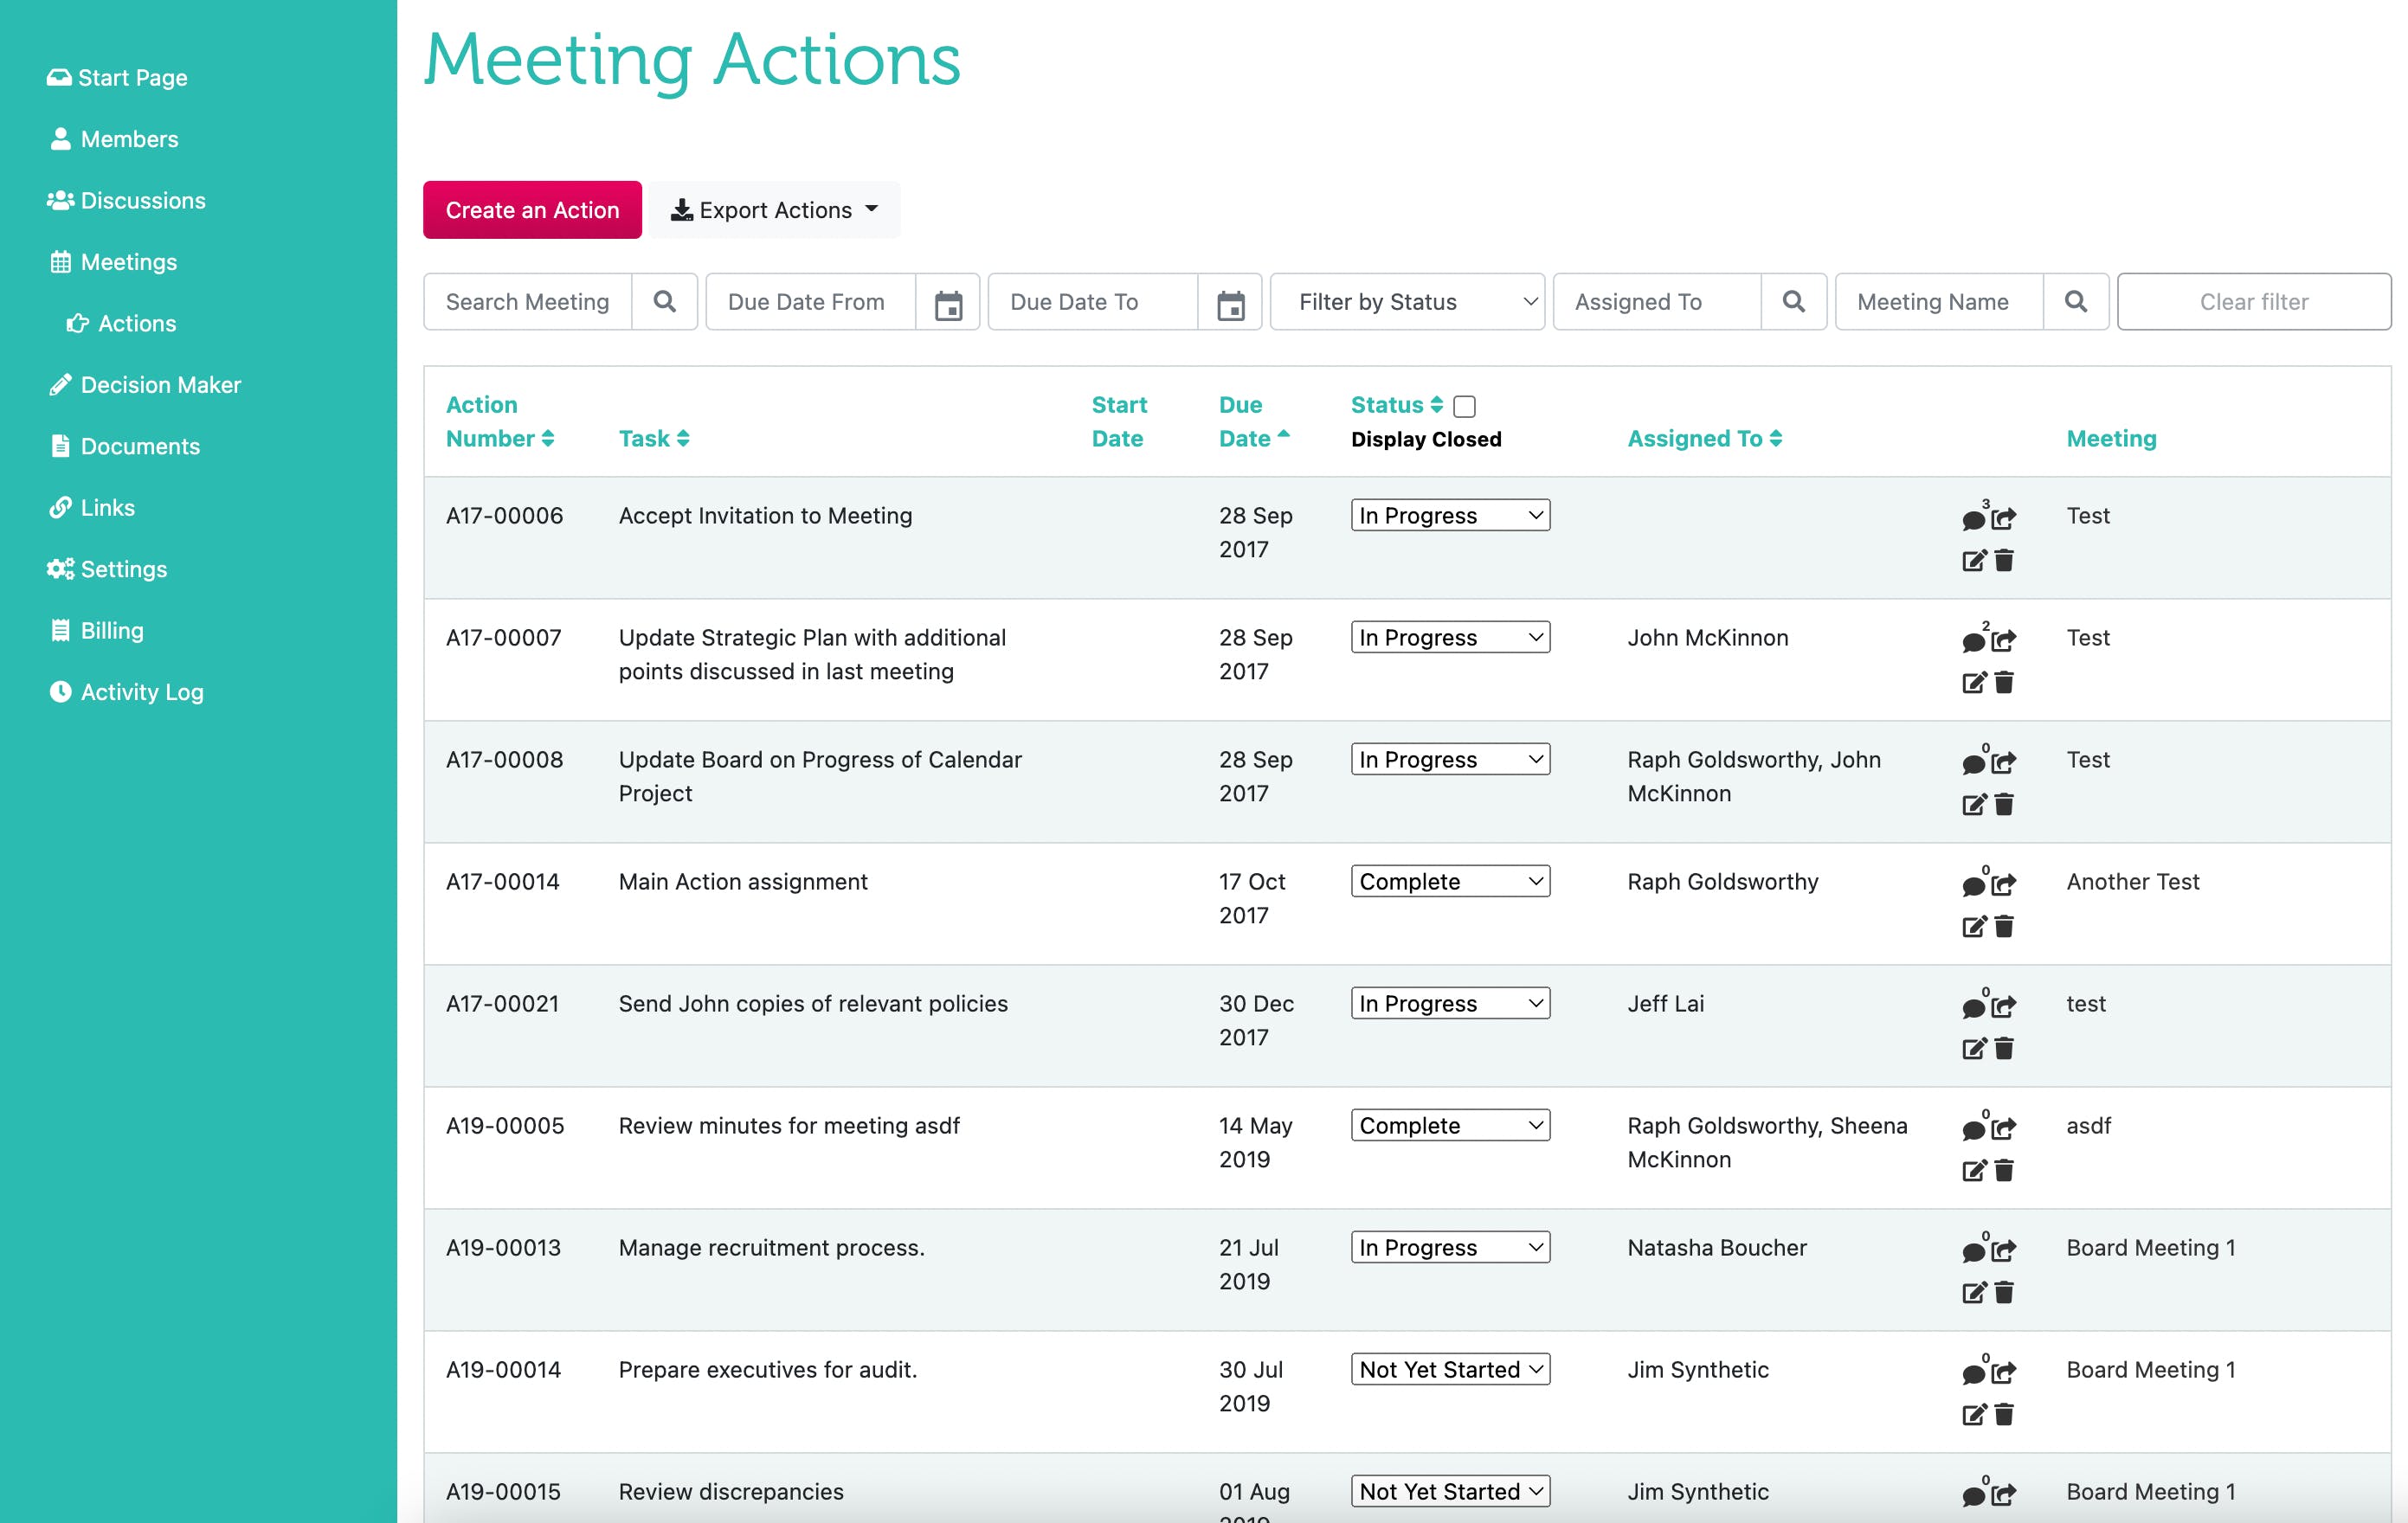
Task: Open Activity Log from sidebar
Action: tap(142, 692)
